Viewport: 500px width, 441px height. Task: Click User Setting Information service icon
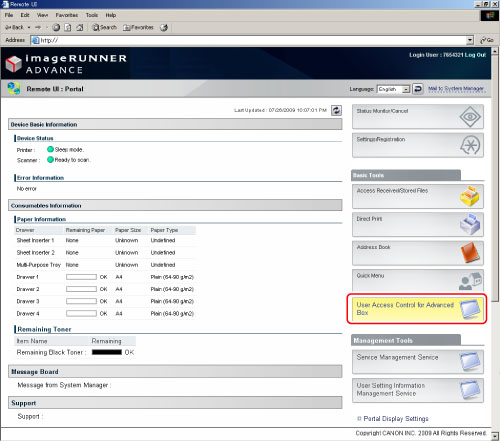(470, 391)
